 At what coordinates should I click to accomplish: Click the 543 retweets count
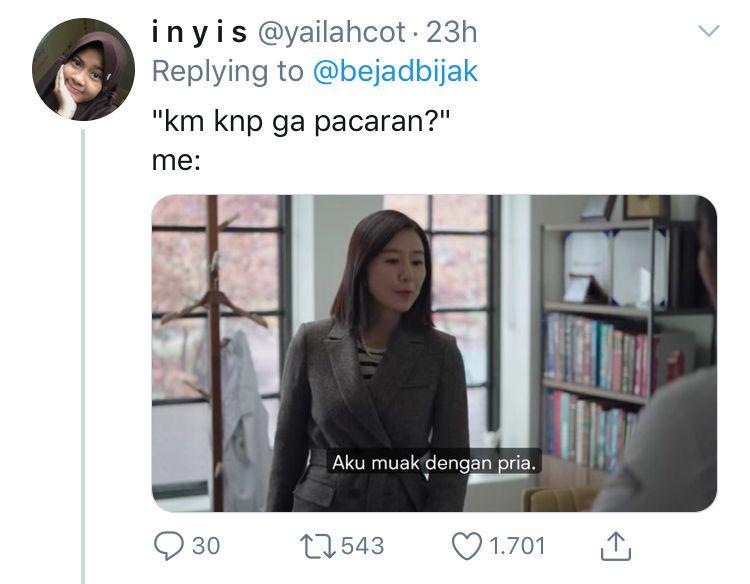(363, 546)
